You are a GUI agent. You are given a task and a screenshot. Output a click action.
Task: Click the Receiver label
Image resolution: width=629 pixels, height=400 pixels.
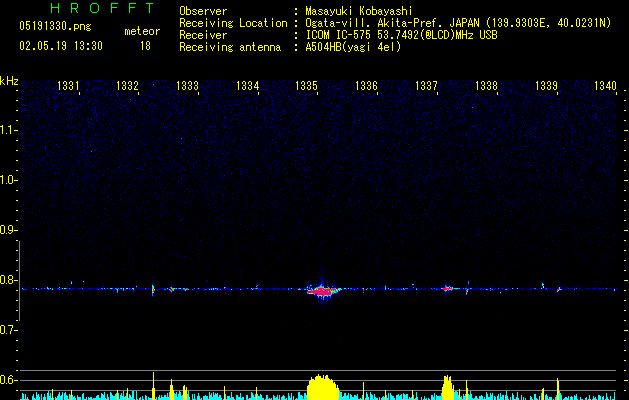tap(203, 35)
